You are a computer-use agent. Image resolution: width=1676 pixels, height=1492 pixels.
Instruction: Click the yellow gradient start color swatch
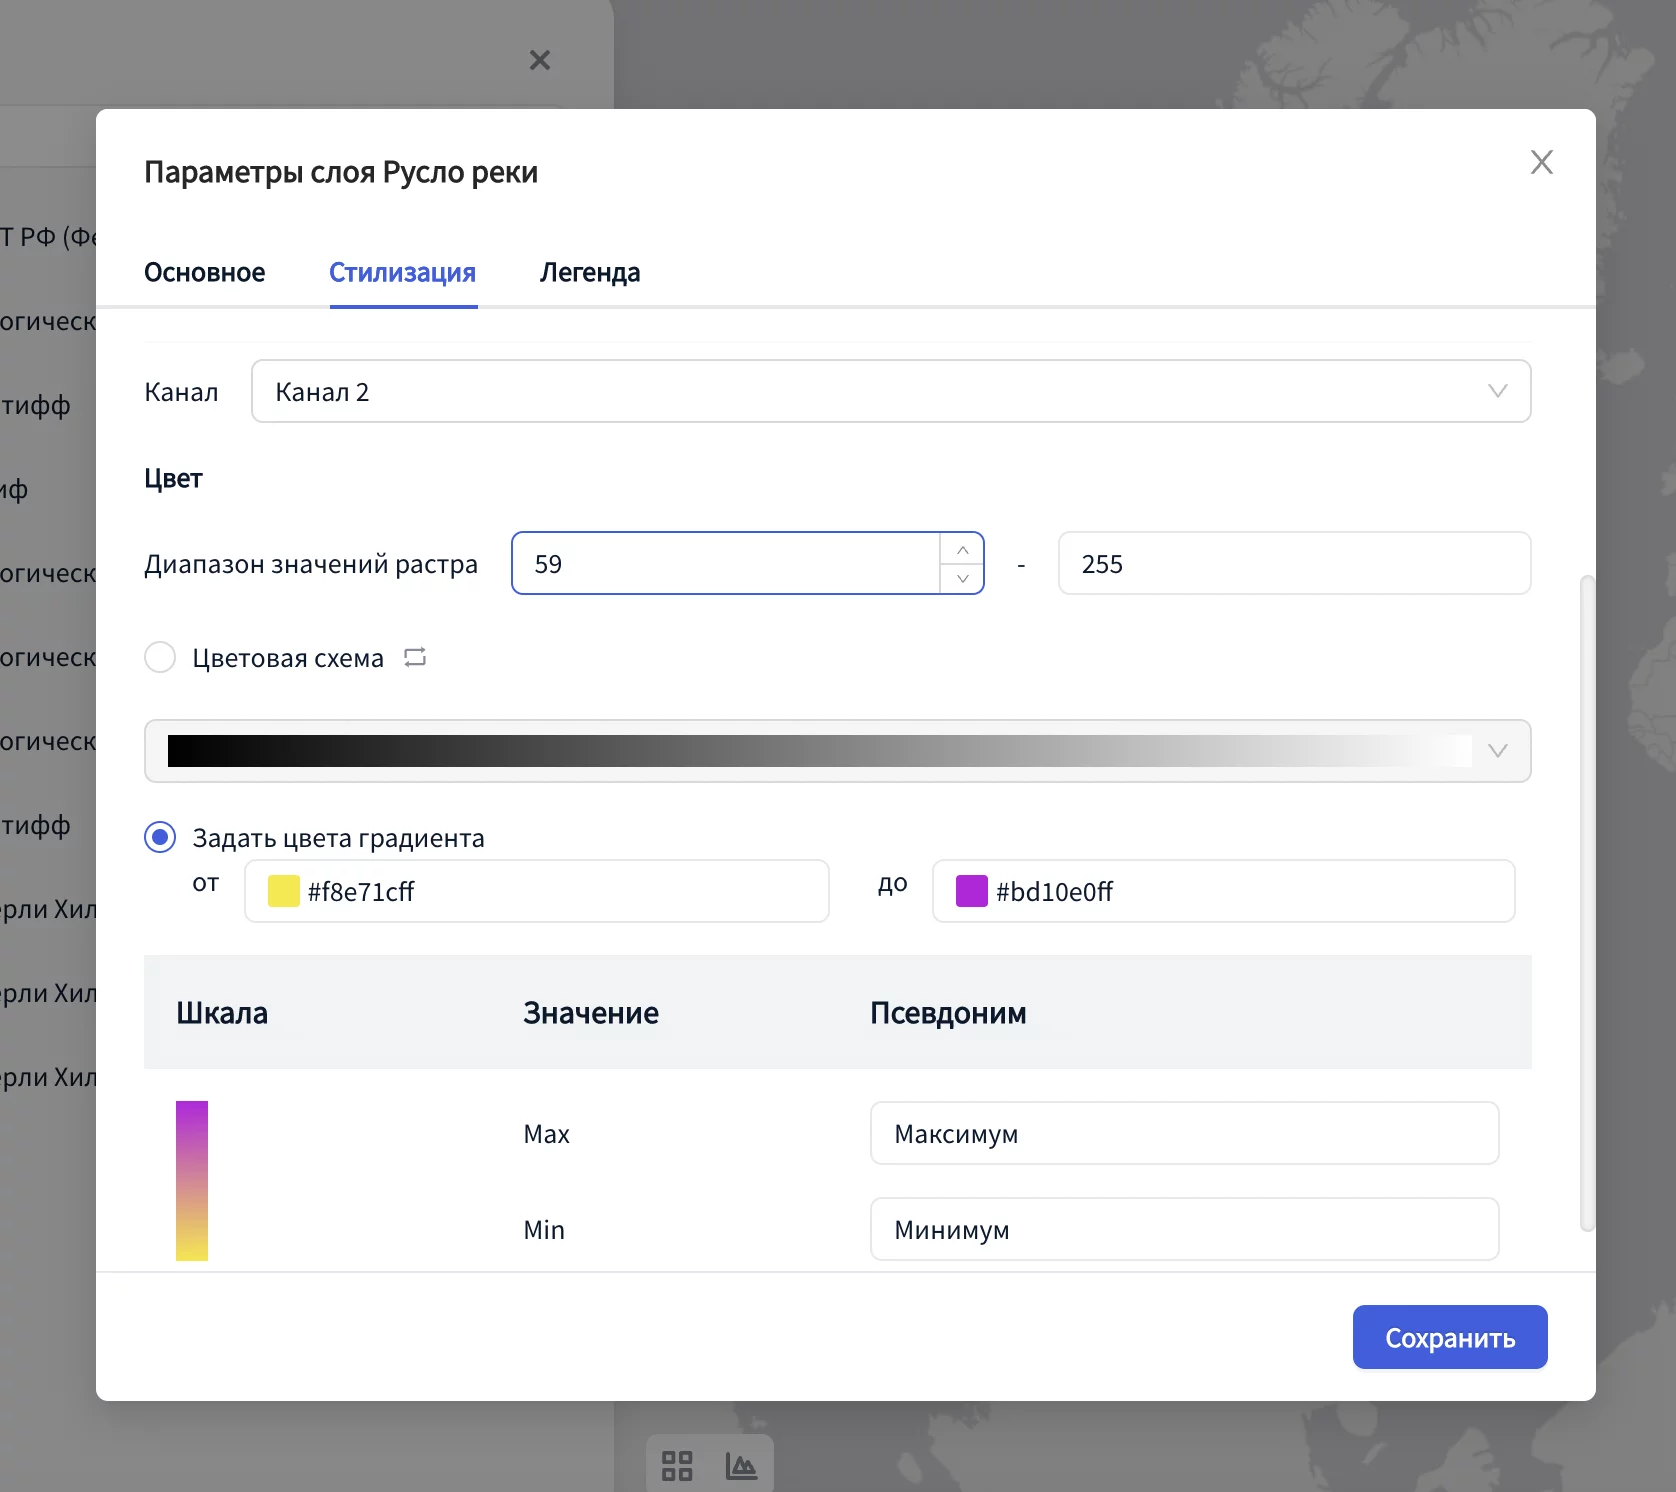(283, 891)
